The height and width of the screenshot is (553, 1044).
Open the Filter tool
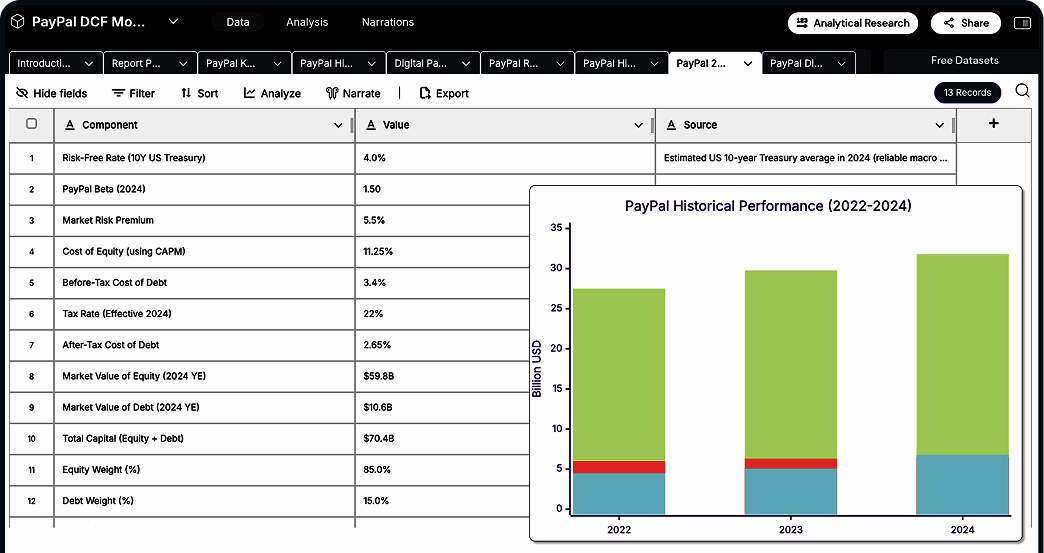133,93
